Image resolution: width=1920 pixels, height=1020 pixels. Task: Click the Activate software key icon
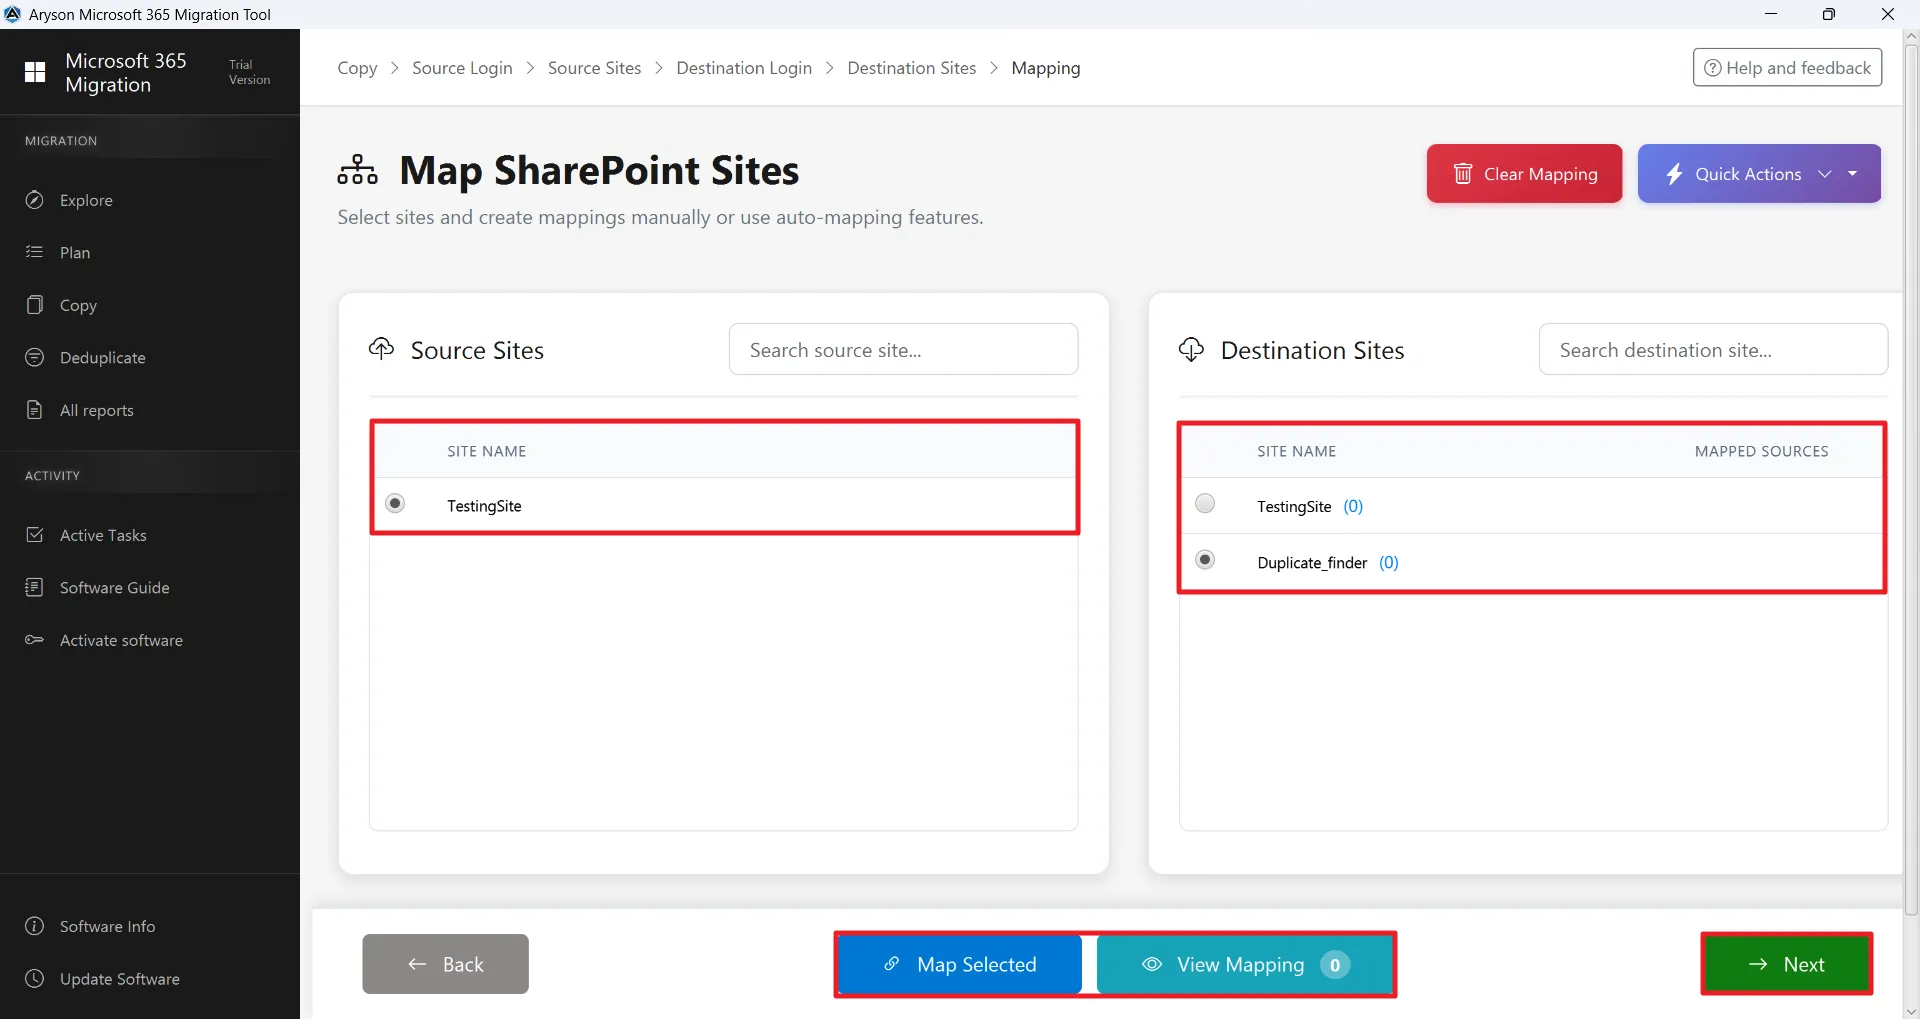(35, 640)
